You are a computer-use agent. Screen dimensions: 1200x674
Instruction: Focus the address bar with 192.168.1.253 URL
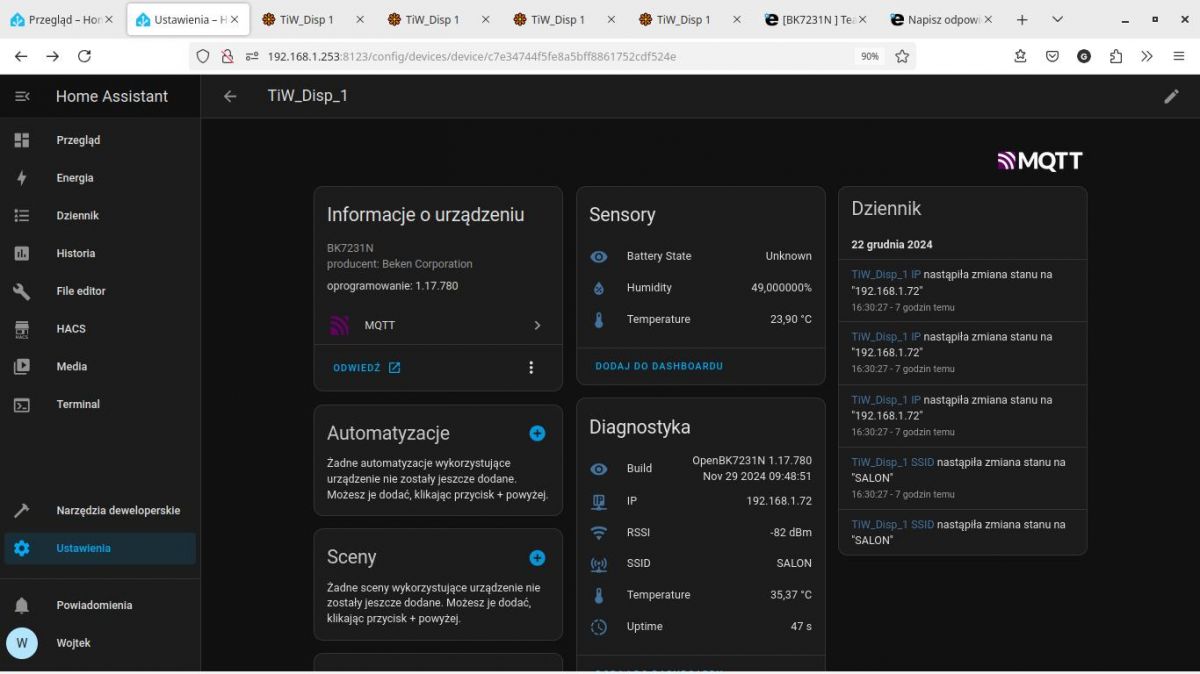point(550,57)
